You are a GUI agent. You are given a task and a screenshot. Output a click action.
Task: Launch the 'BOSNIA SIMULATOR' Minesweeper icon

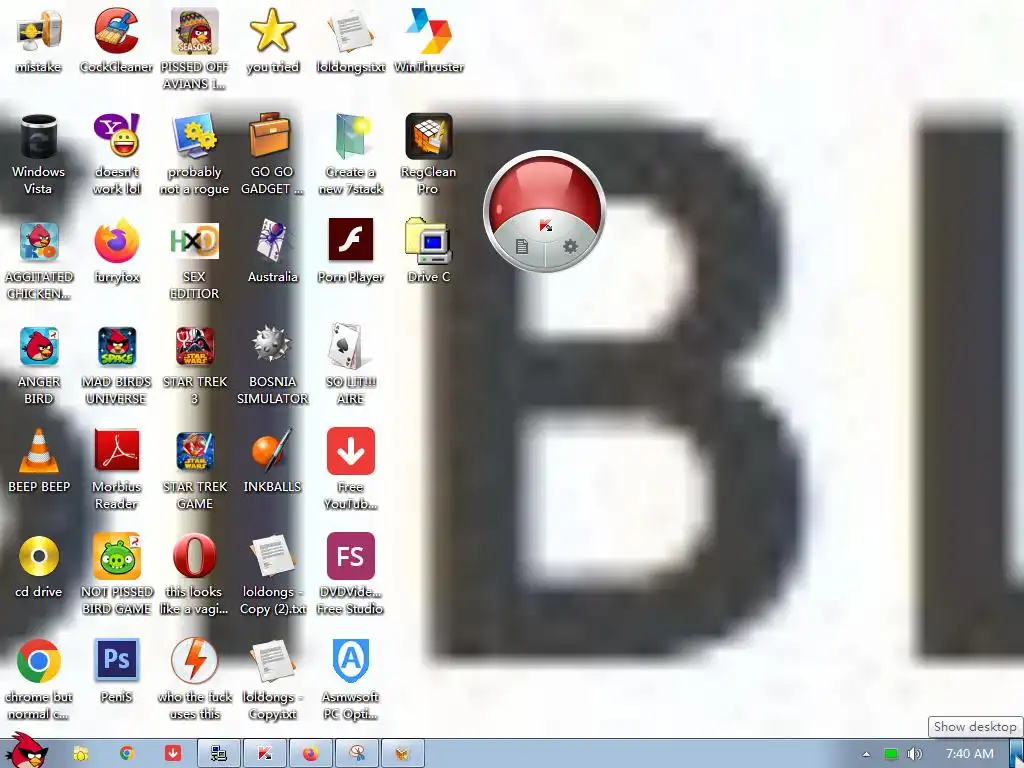pyautogui.click(x=272, y=346)
